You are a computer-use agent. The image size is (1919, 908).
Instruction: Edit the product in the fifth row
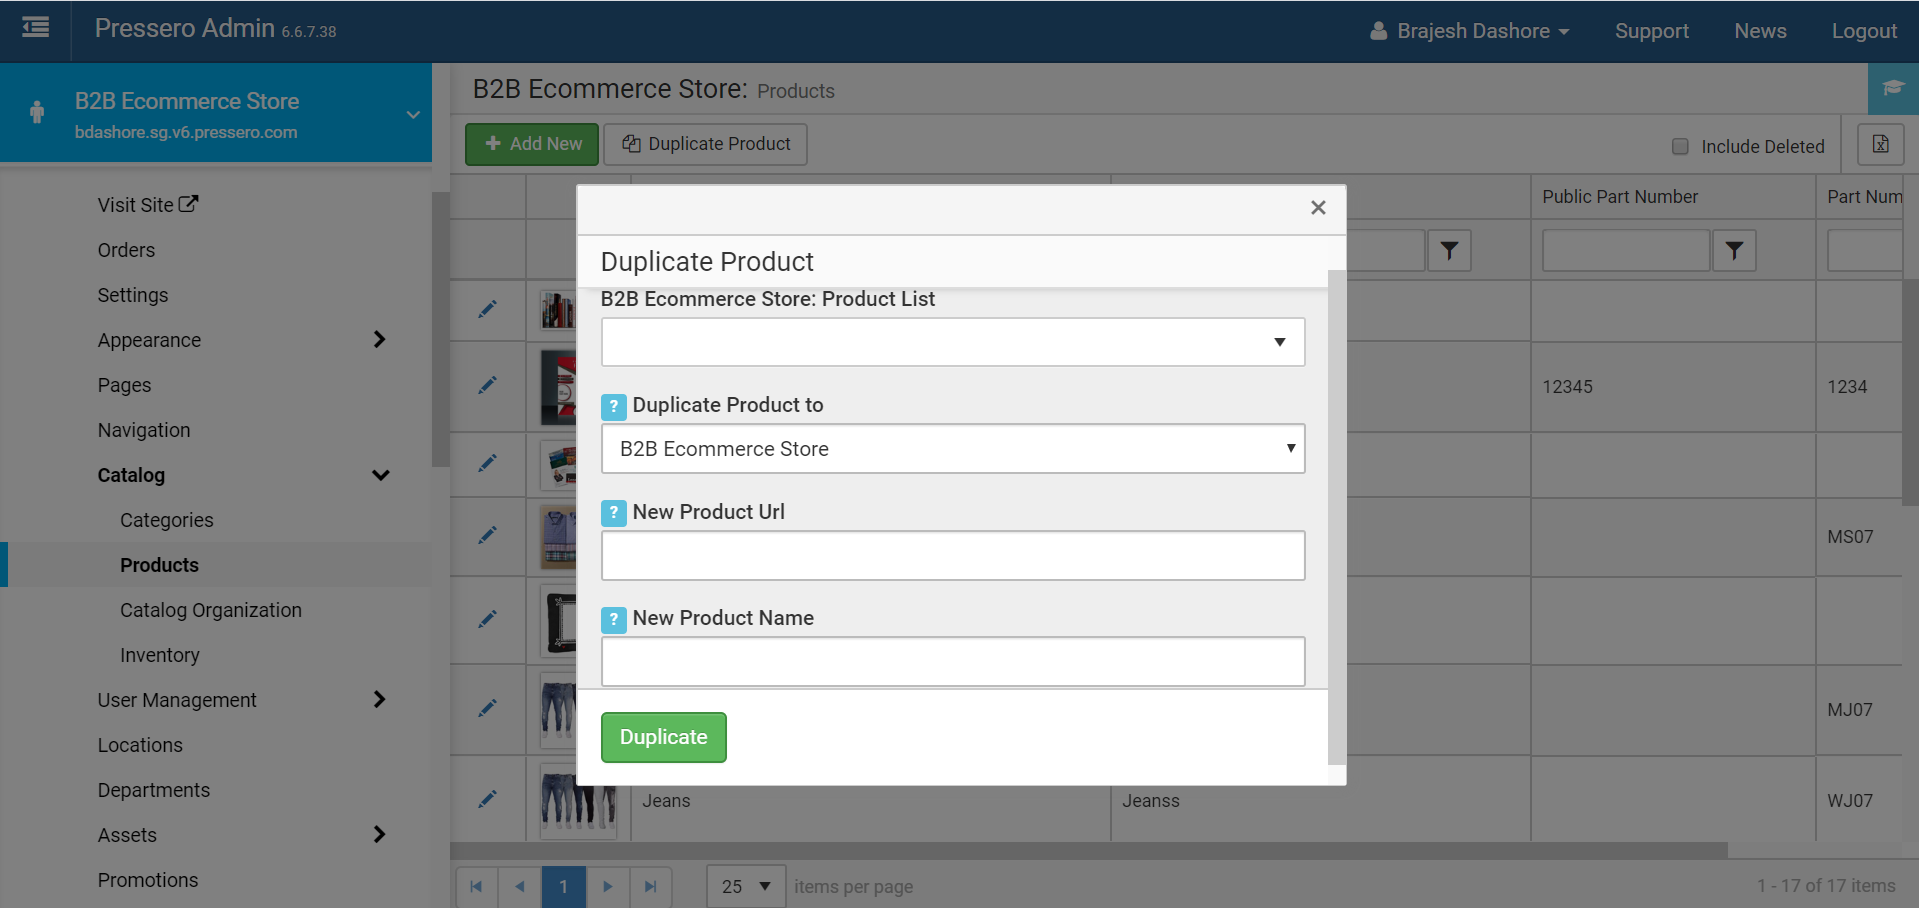click(x=487, y=620)
